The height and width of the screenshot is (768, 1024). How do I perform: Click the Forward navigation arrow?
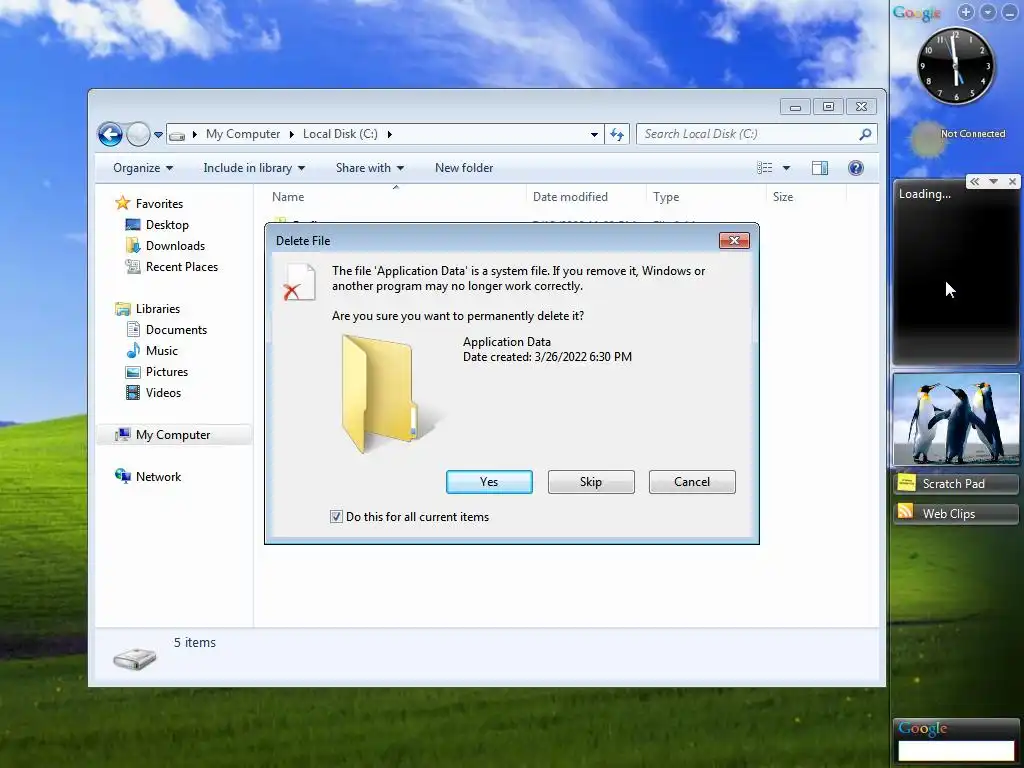coord(138,135)
